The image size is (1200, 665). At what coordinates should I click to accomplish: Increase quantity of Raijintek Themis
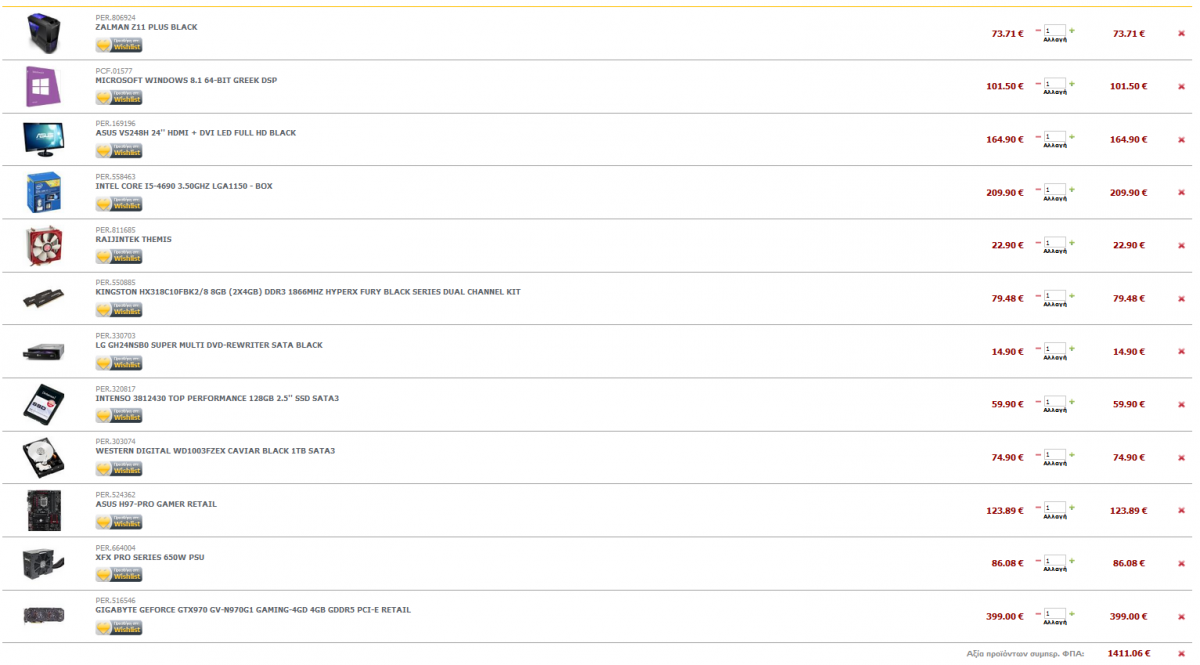(1072, 243)
